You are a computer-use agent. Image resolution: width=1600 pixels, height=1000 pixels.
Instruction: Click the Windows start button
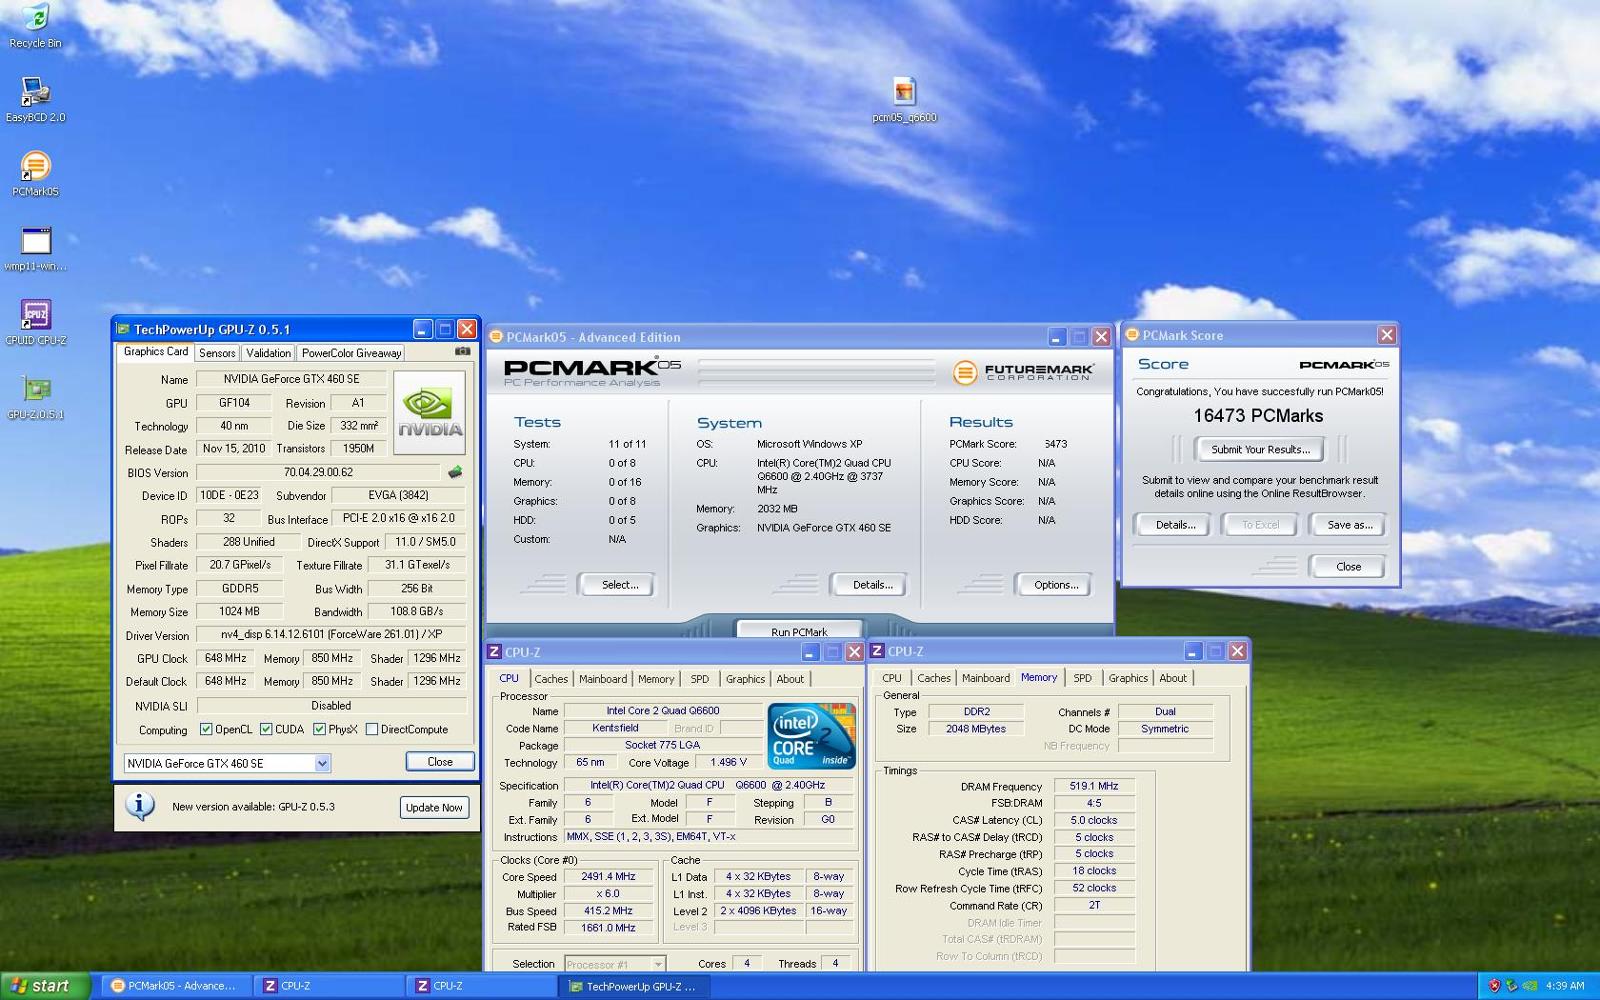(45, 986)
